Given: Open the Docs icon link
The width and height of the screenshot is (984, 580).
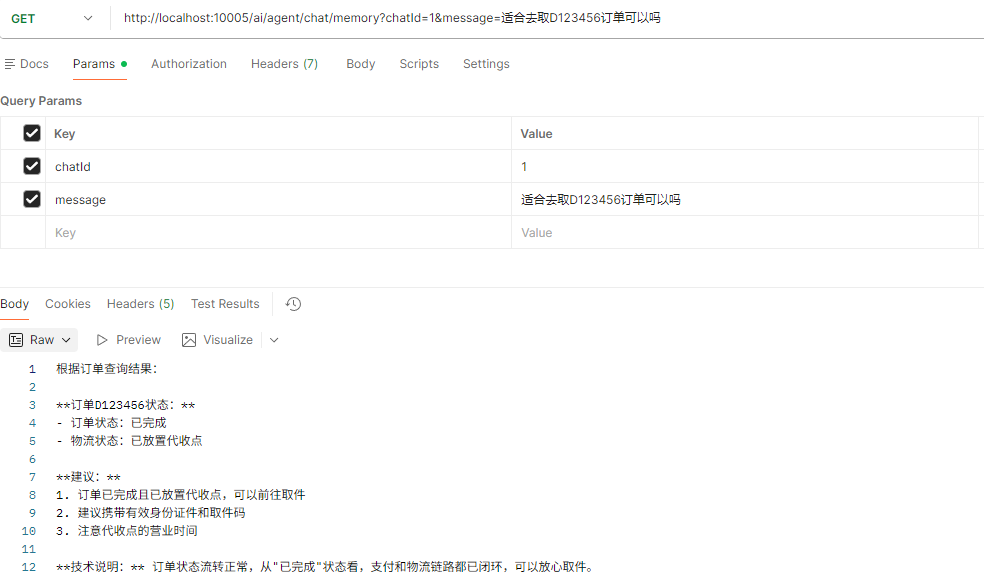Looking at the screenshot, I should [10, 64].
